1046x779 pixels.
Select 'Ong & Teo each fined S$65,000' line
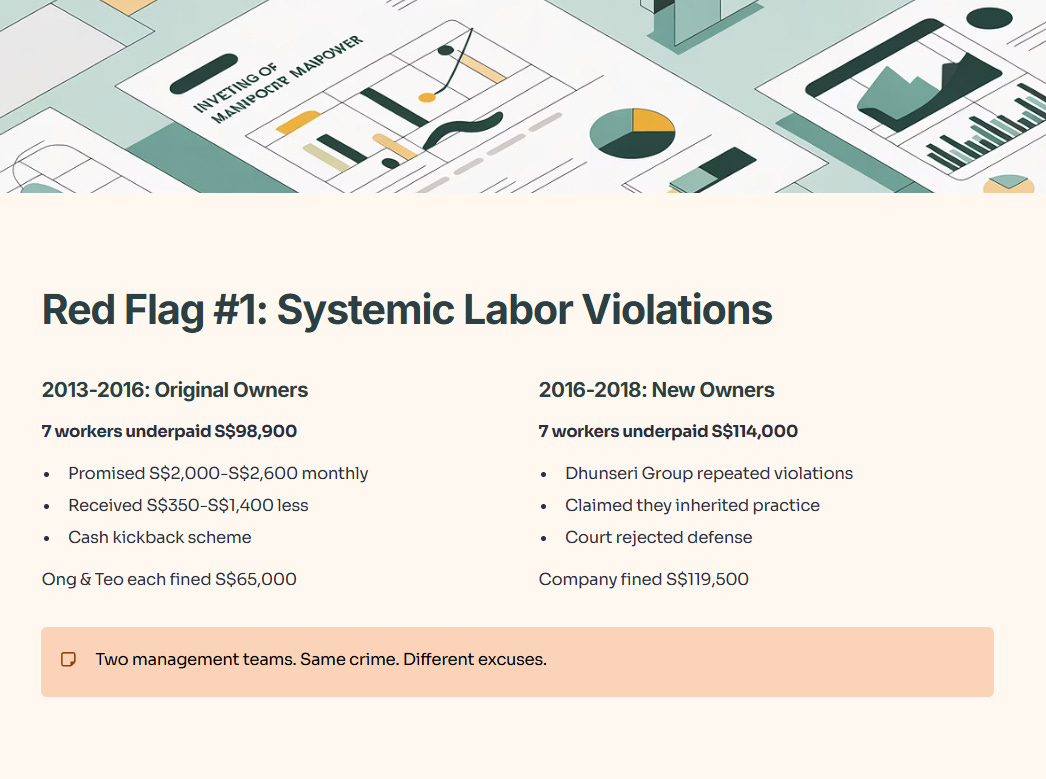169,580
